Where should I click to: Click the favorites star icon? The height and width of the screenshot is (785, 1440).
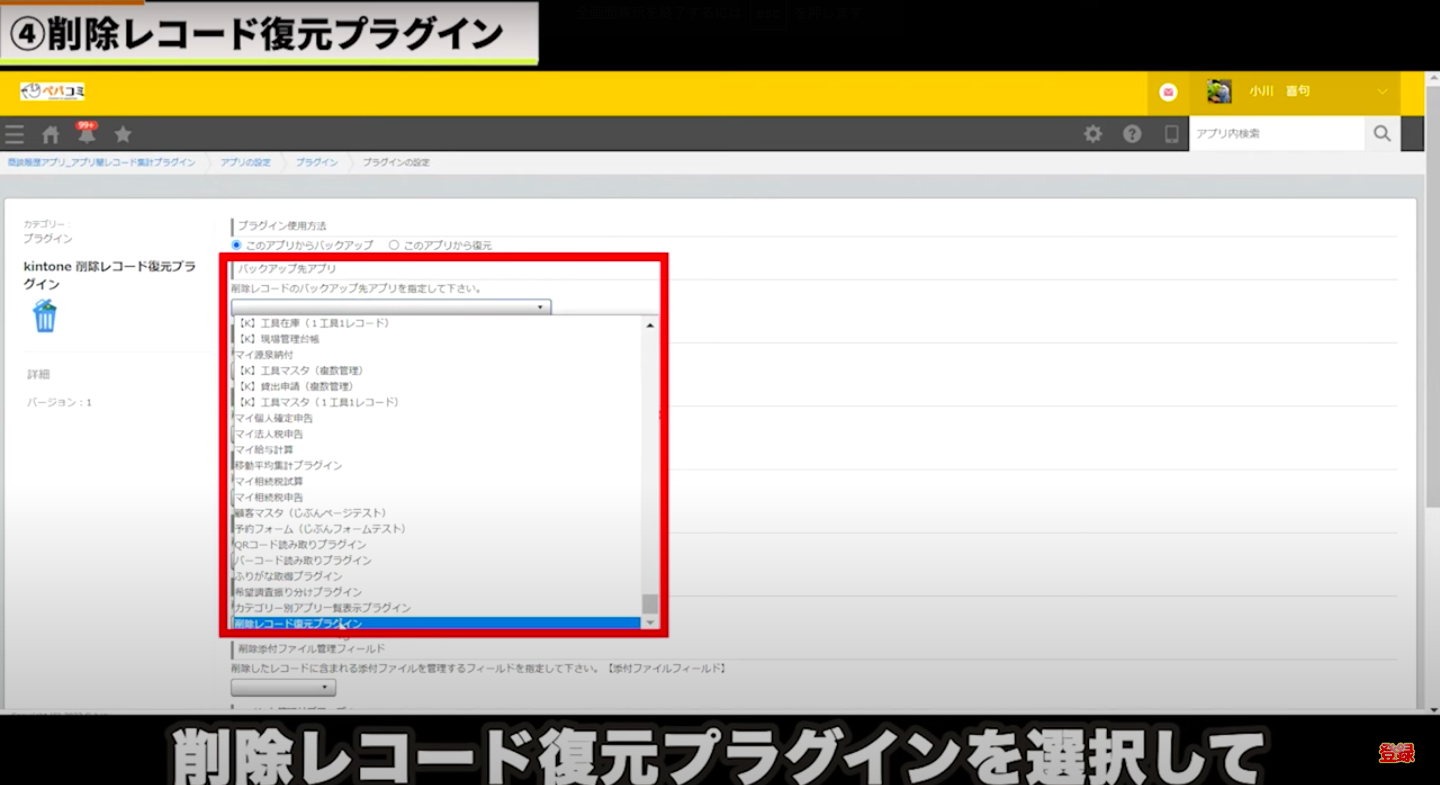[123, 134]
